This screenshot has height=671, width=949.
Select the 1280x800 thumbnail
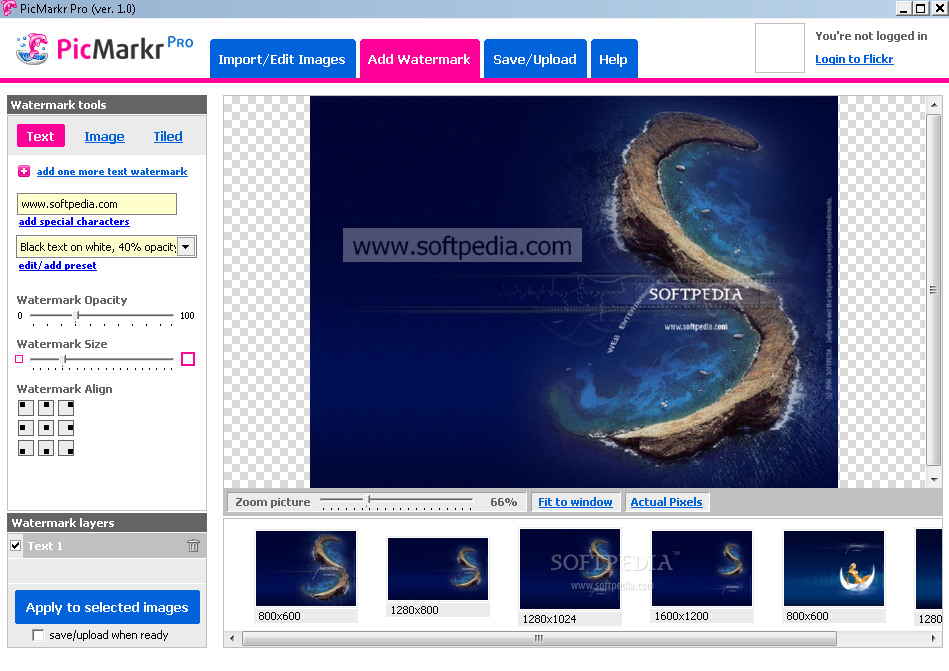(438, 569)
